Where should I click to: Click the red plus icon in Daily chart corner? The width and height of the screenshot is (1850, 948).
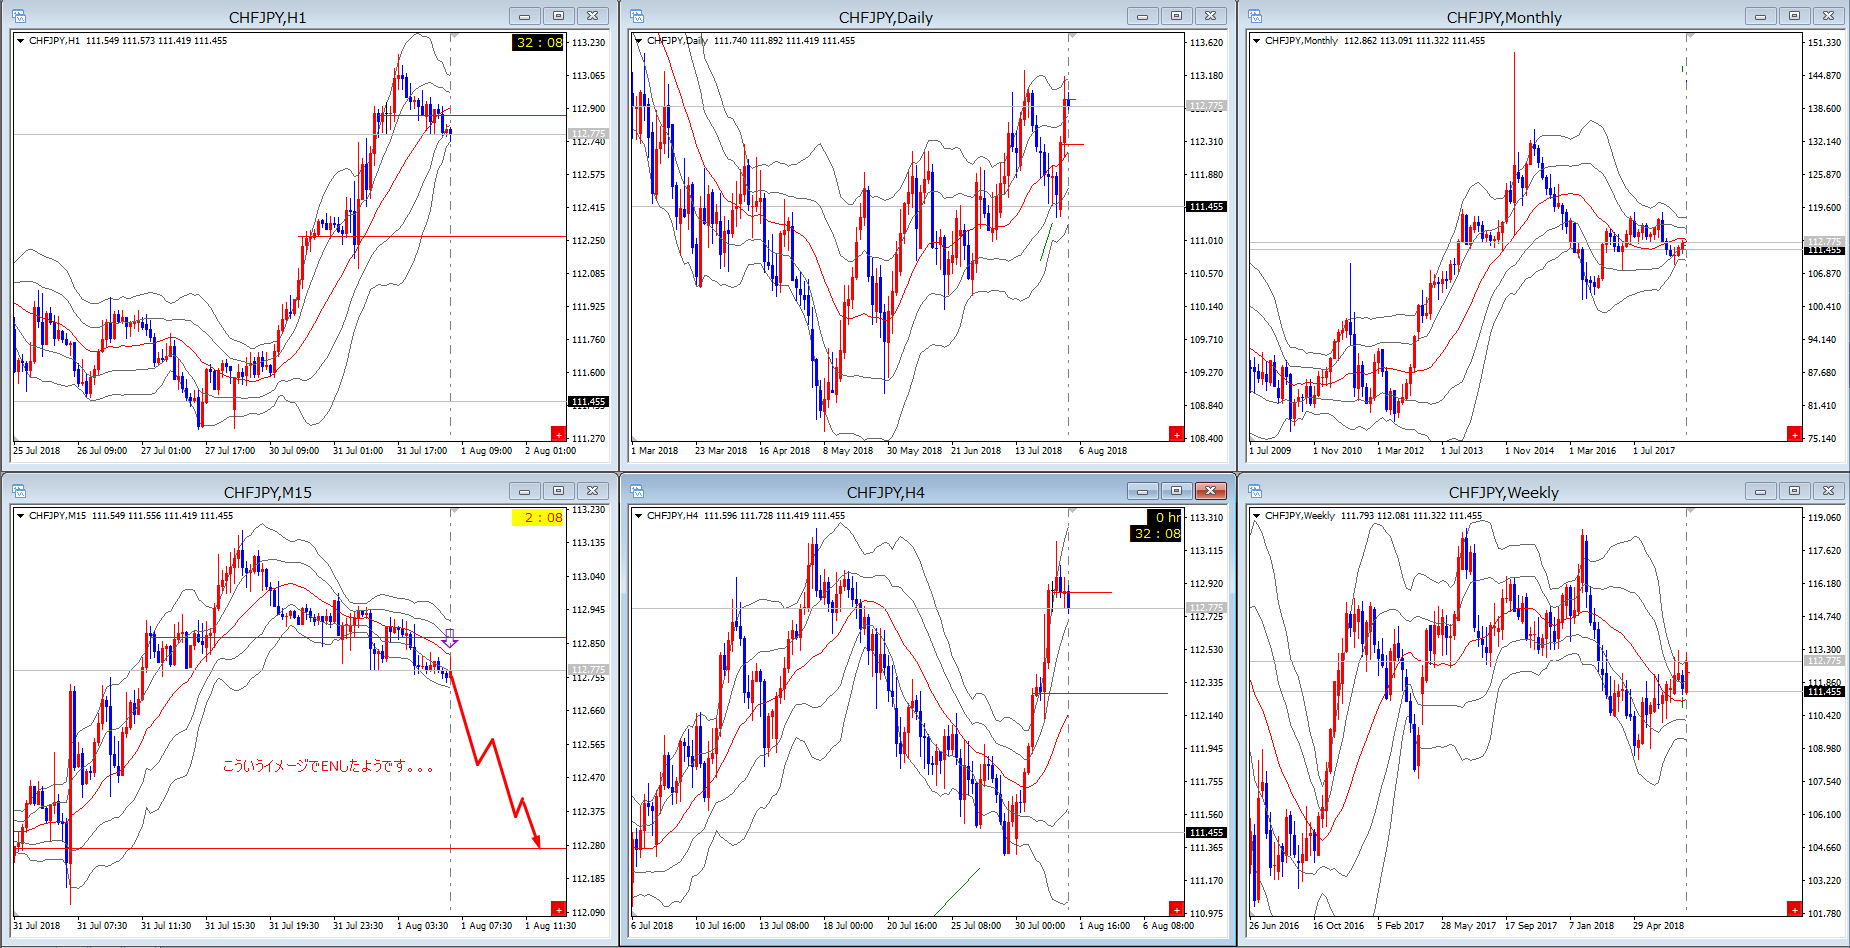click(1176, 433)
